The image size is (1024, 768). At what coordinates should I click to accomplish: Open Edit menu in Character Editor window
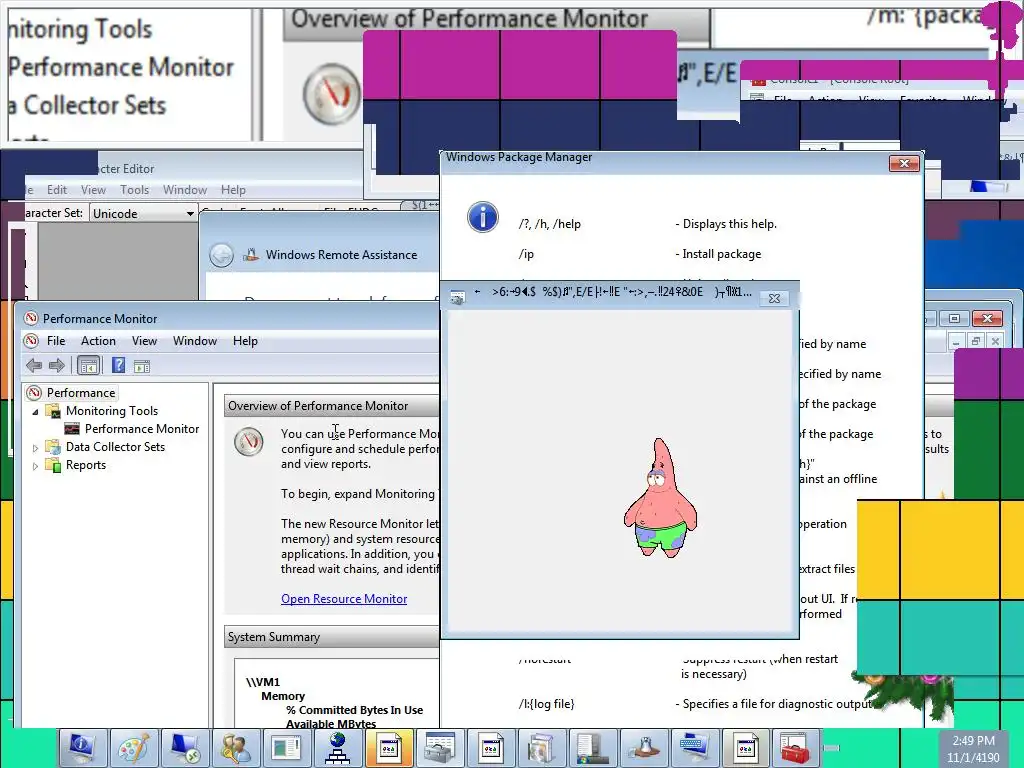(x=57, y=189)
